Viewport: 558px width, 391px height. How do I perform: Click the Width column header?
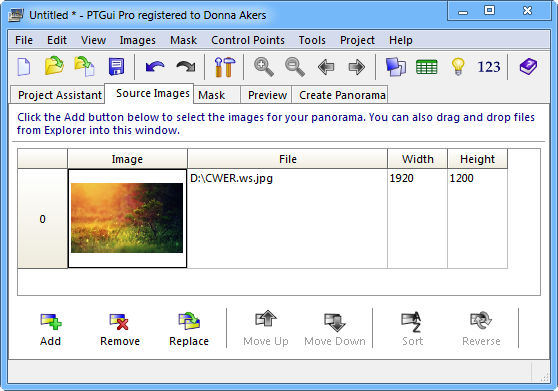point(417,159)
